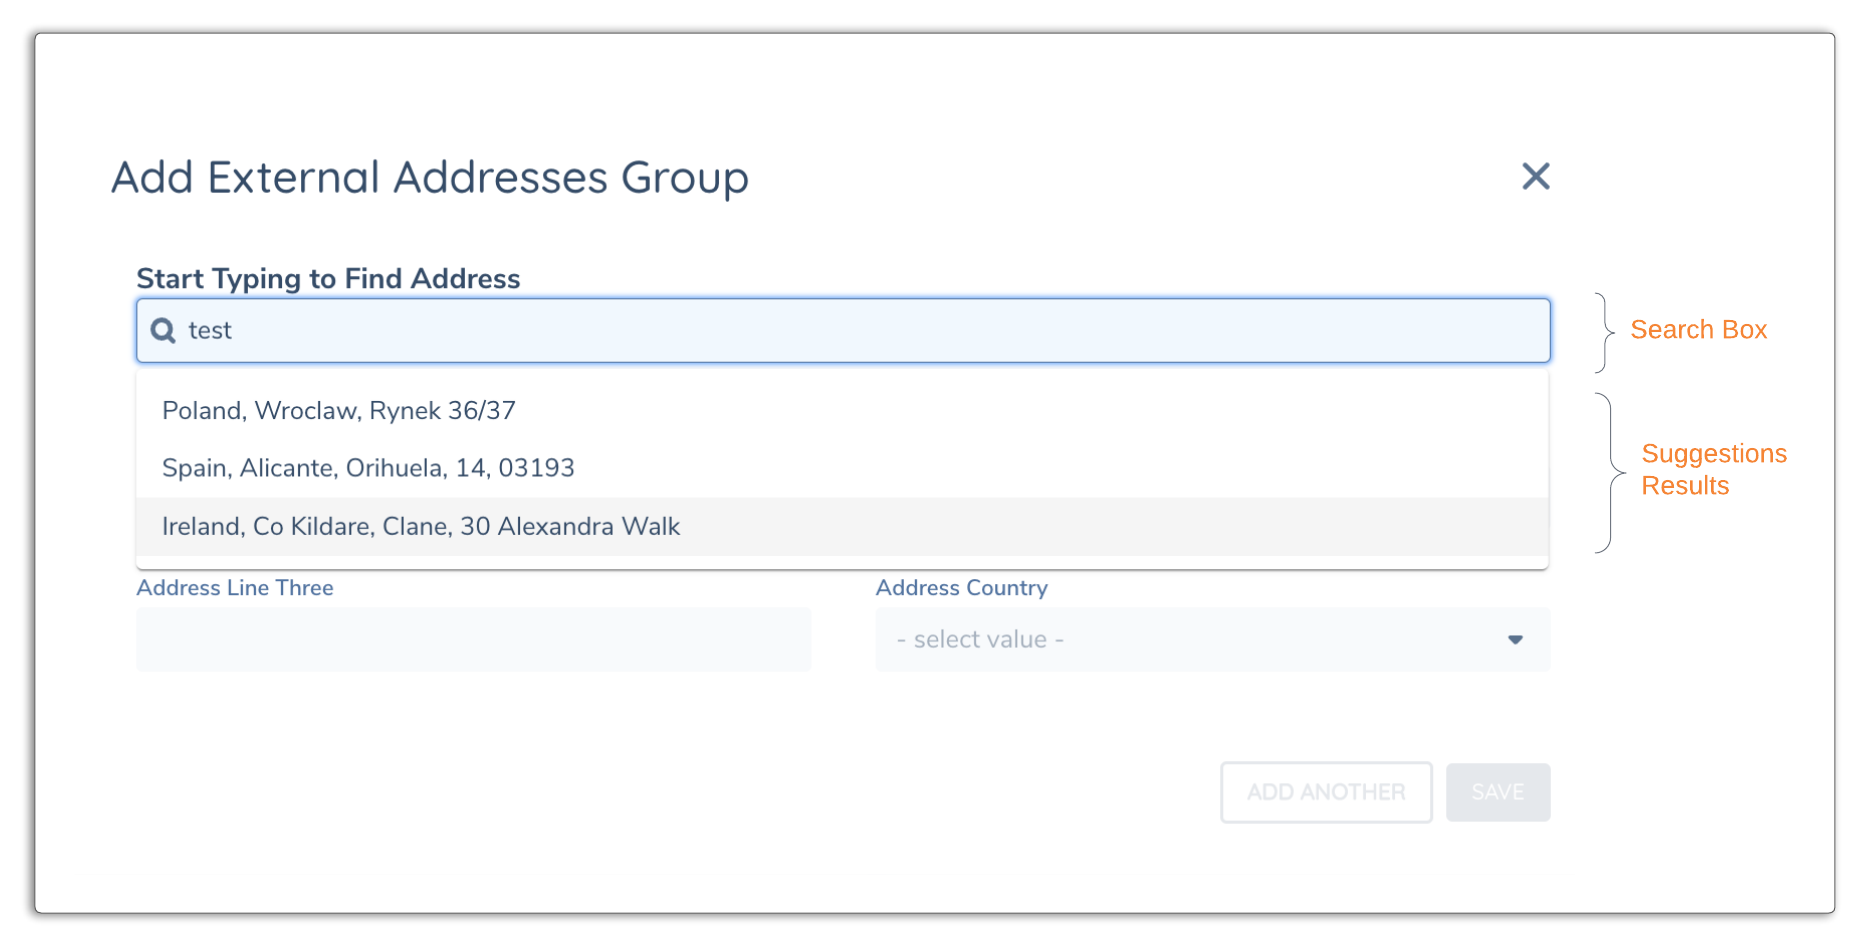Viewport: 1871px width, 950px height.
Task: Click the Start Typing to Find Address label
Action: [328, 279]
